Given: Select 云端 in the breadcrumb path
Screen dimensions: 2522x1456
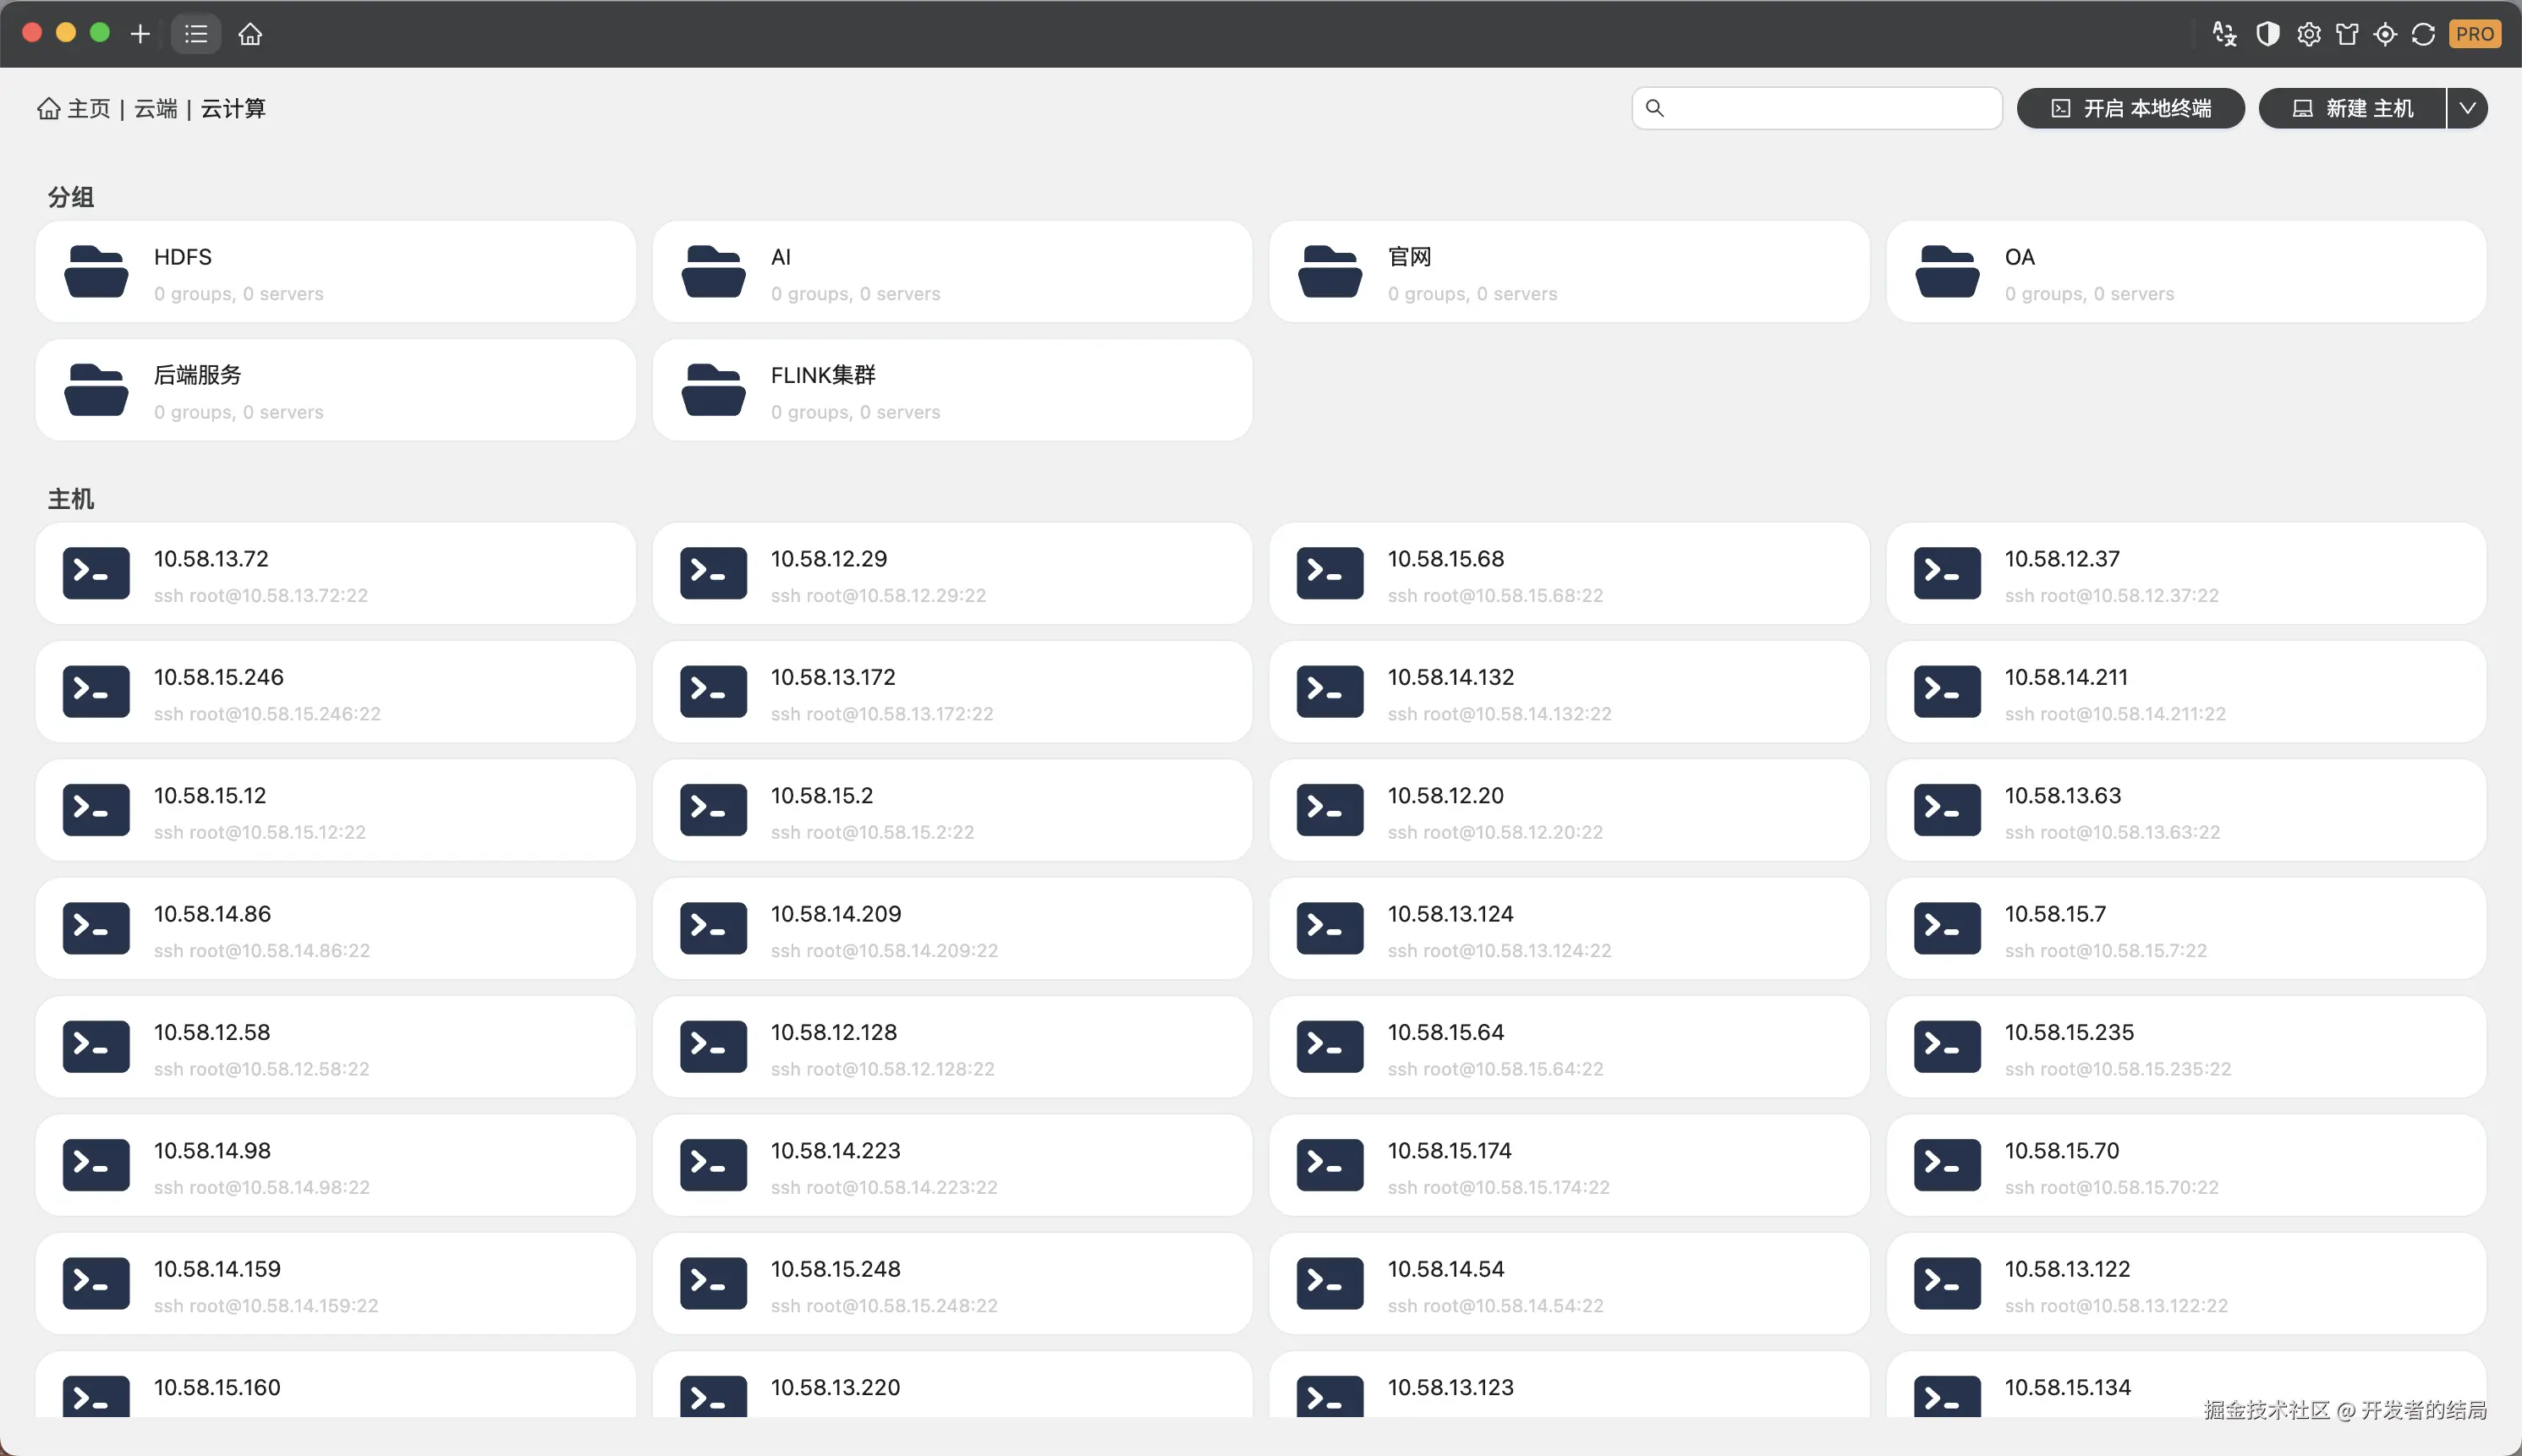Looking at the screenshot, I should (155, 108).
